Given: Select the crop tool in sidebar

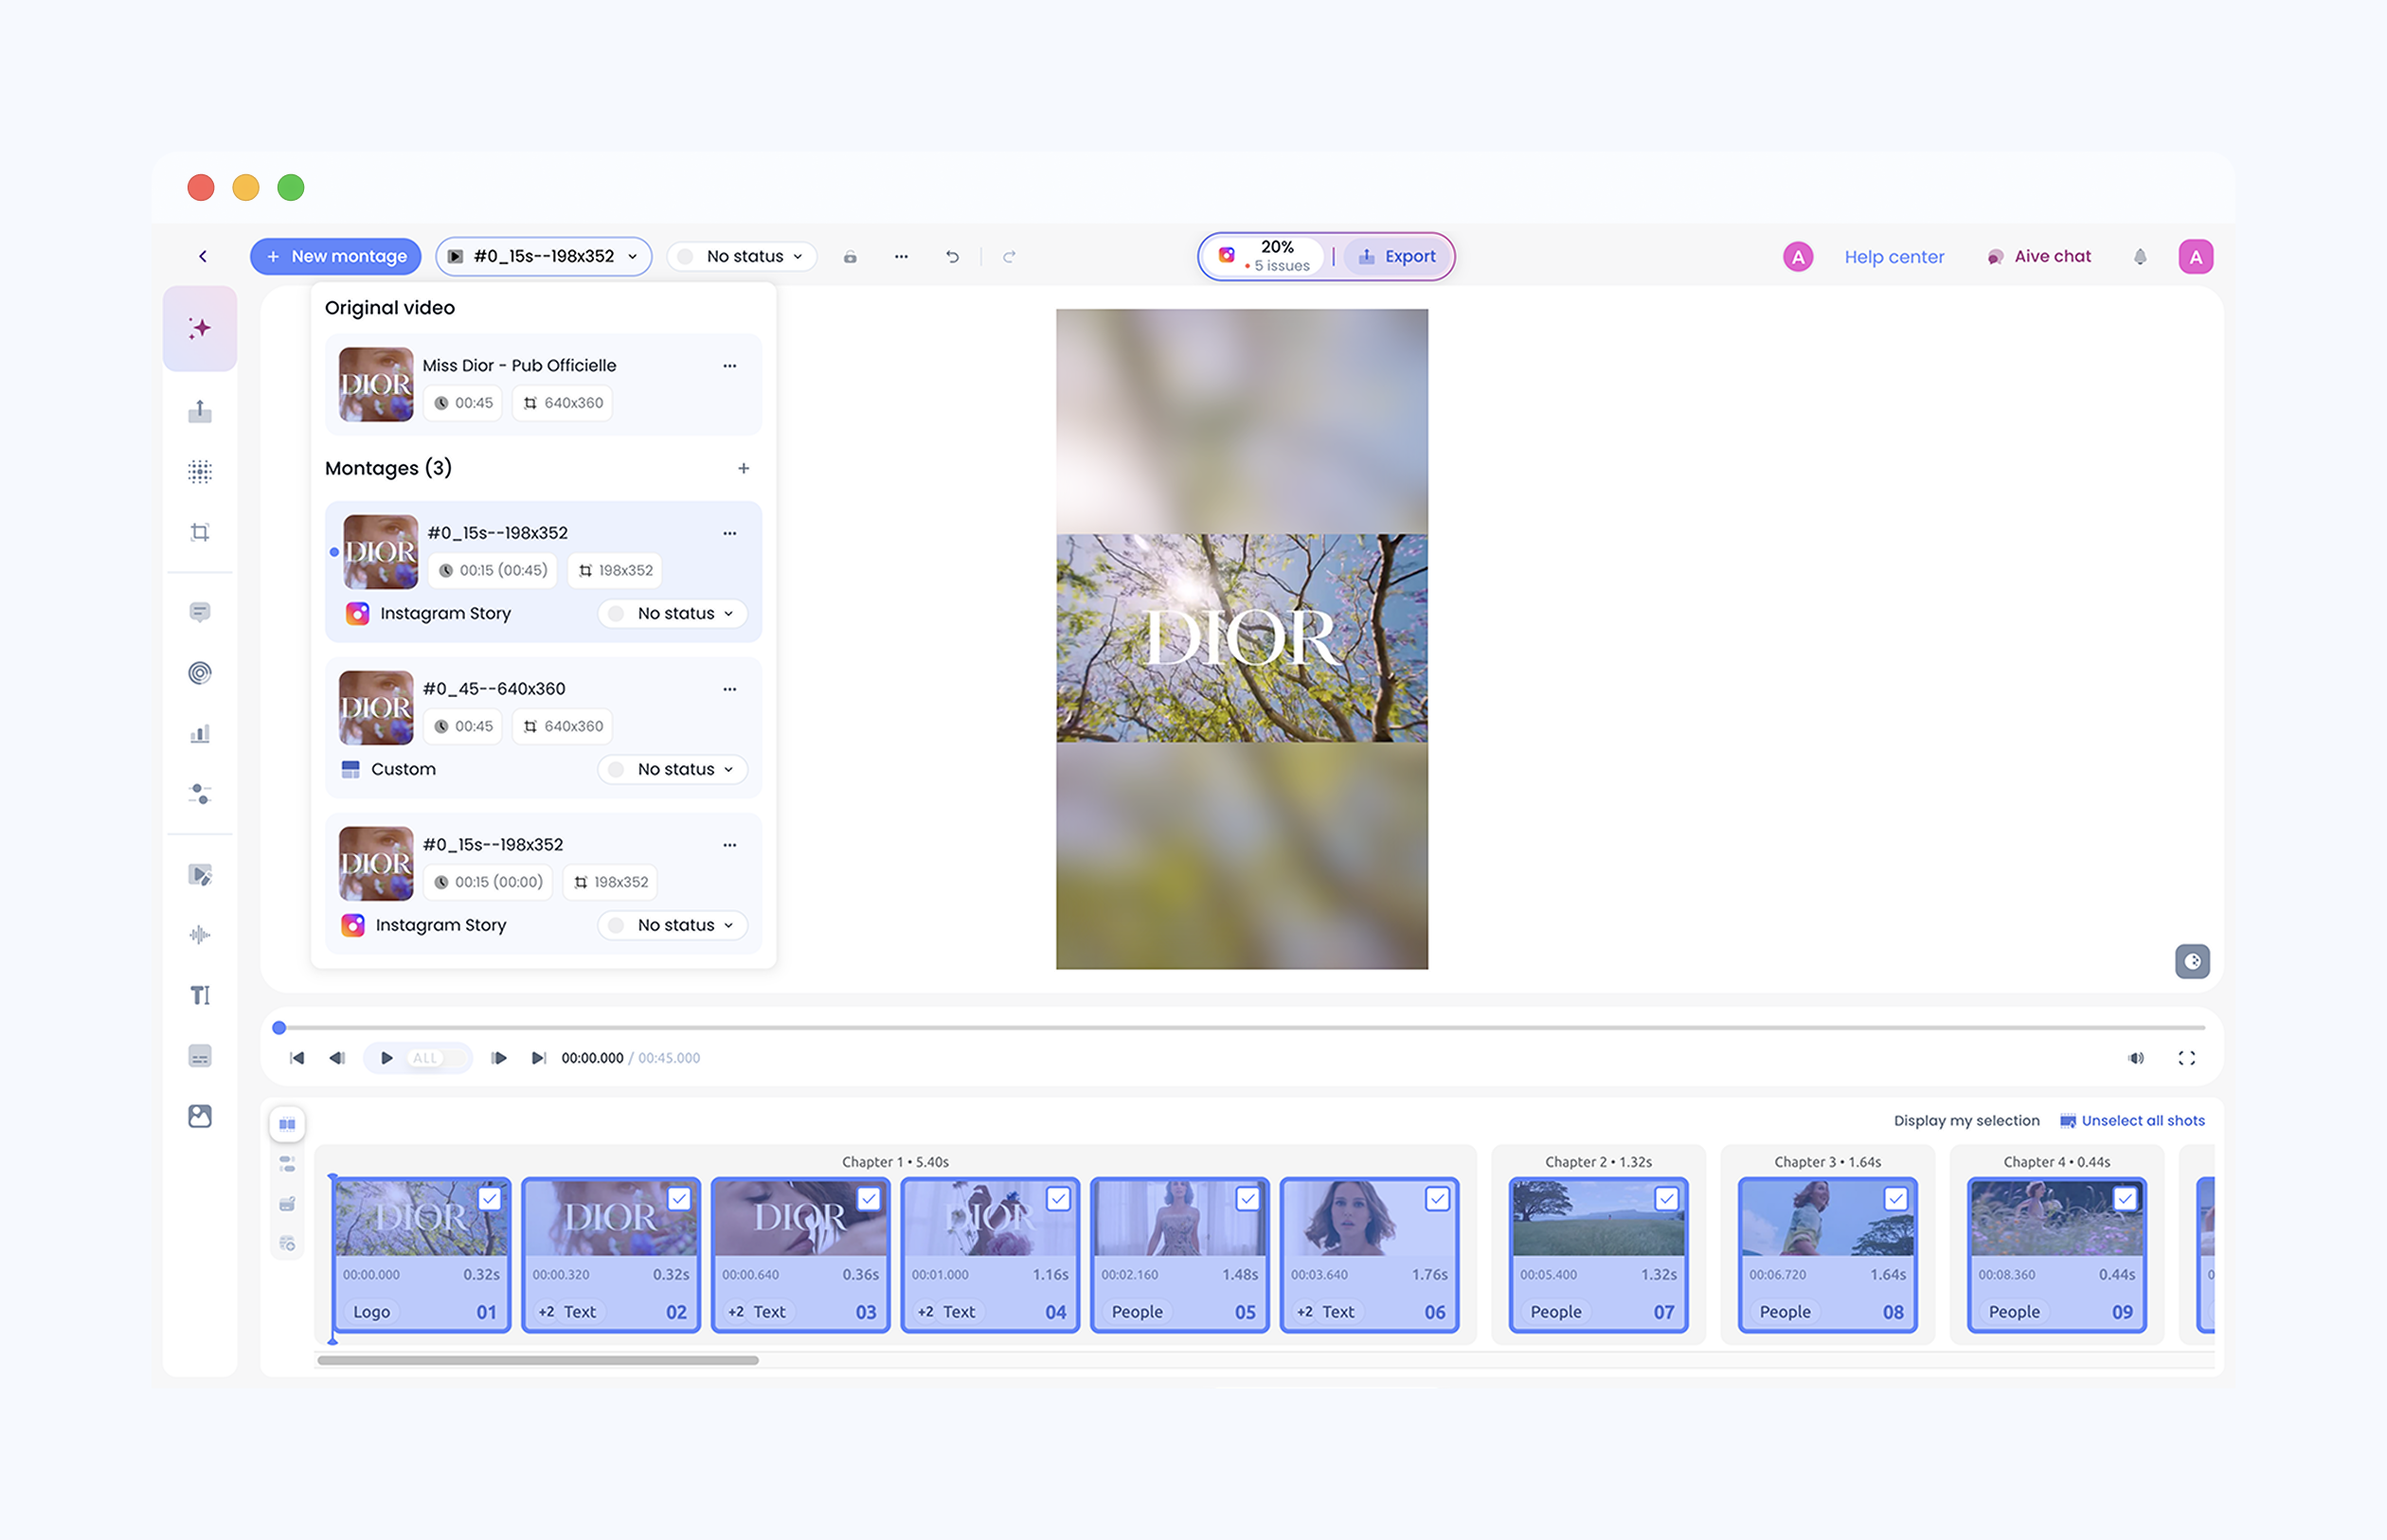Looking at the screenshot, I should click(200, 532).
